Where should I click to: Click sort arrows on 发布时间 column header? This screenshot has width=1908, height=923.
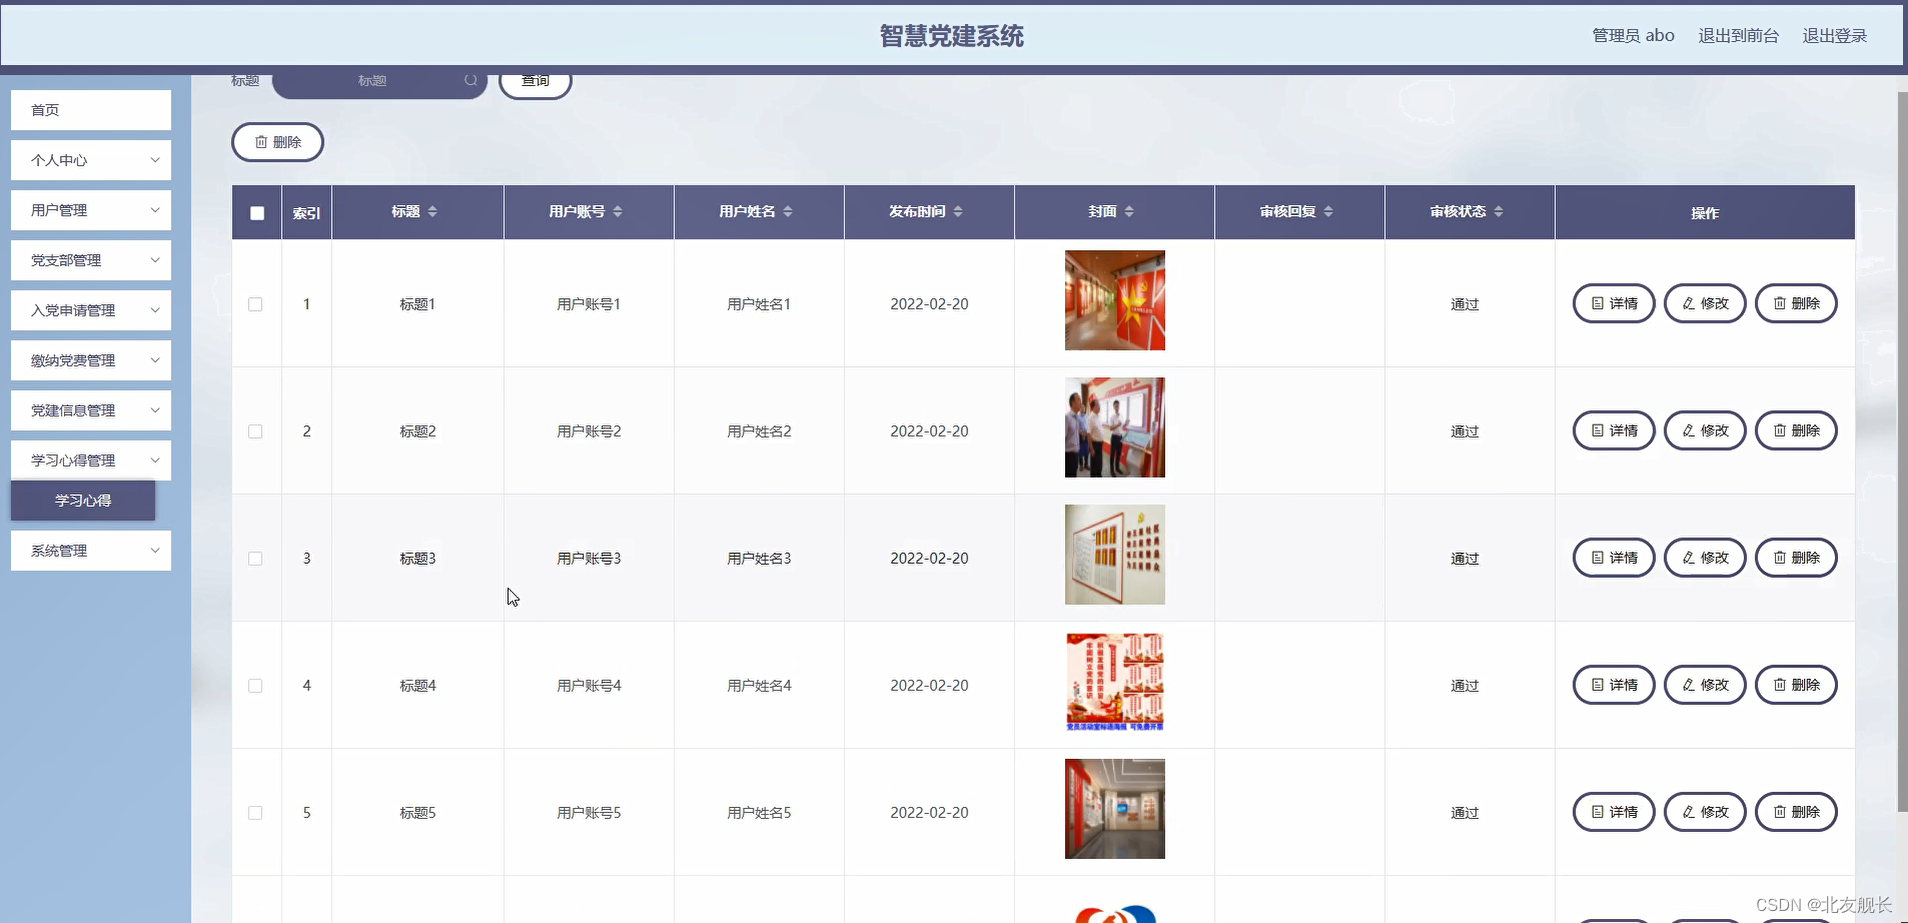(958, 212)
